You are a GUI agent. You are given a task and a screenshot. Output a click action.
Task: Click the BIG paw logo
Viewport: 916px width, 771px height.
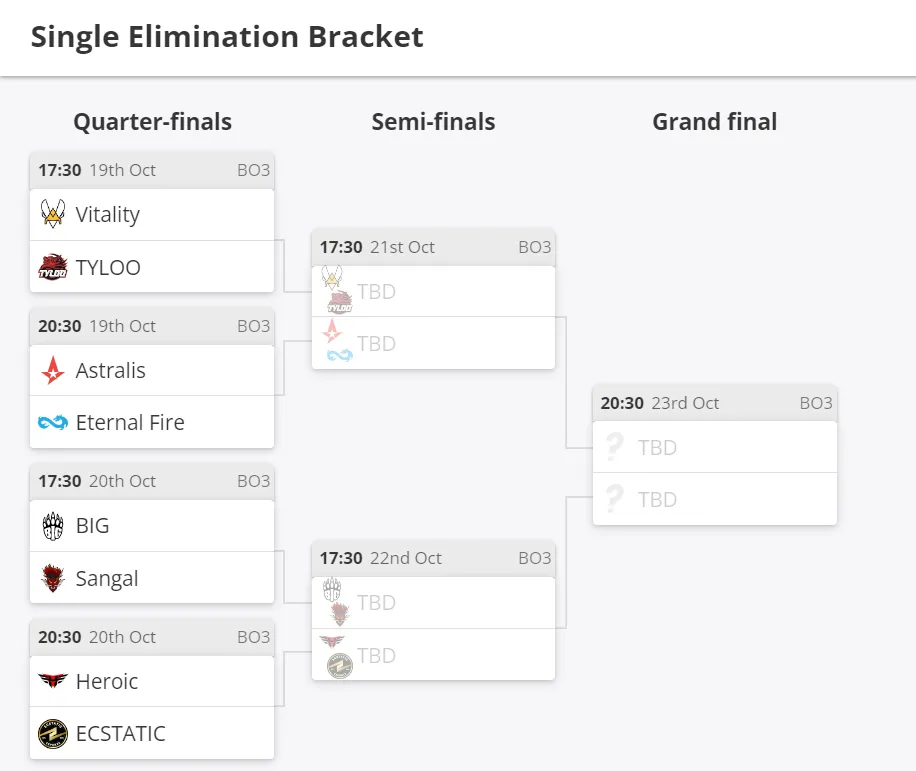coord(53,526)
